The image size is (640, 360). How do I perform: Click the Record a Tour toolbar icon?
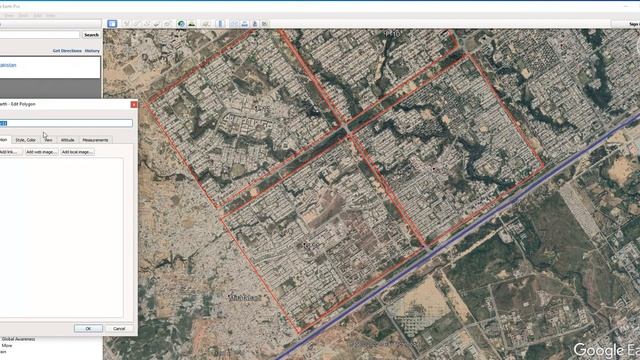coord(167,24)
